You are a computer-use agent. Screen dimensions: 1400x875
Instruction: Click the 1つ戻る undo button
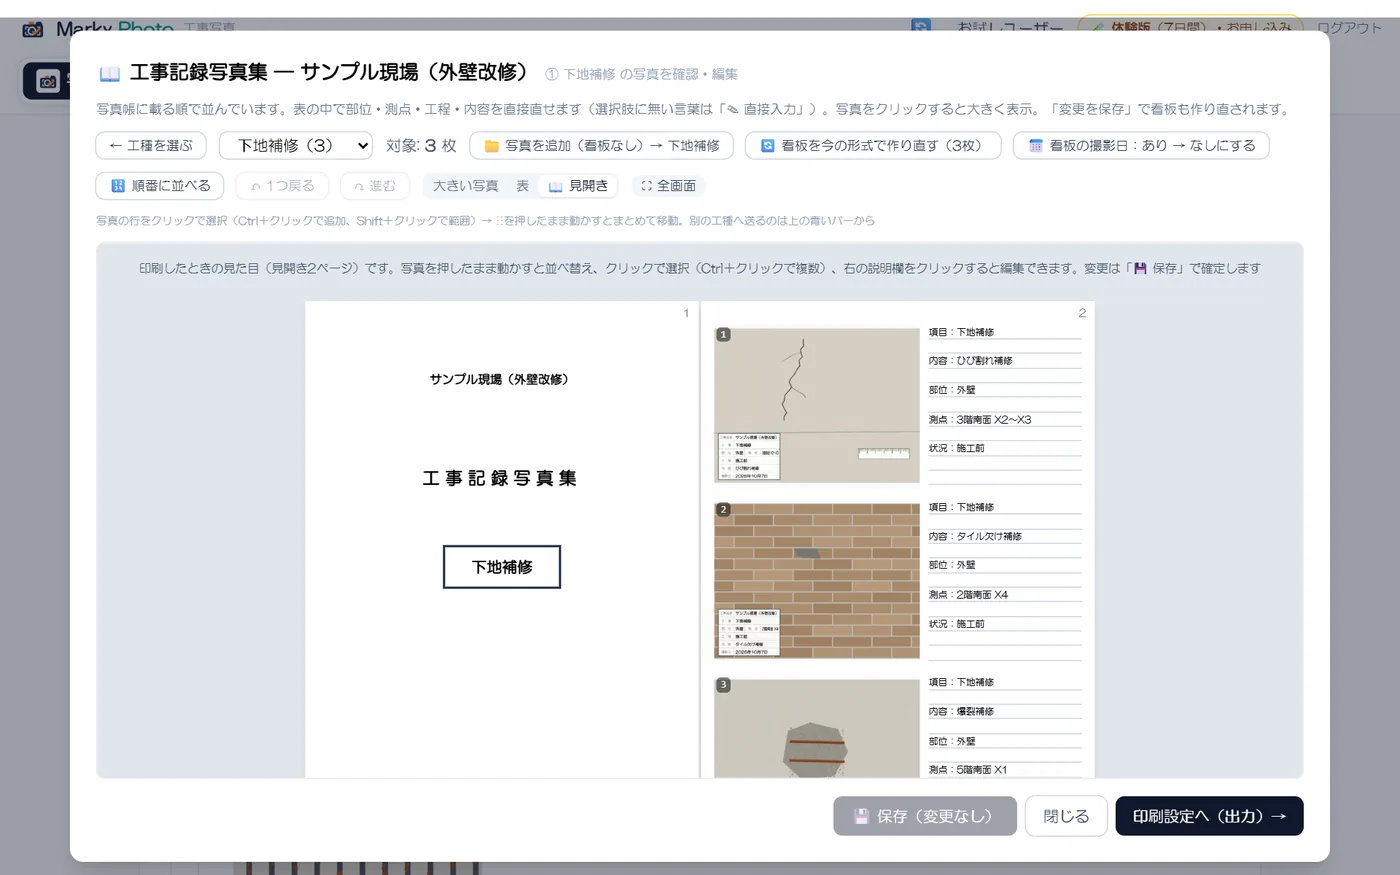coord(282,186)
